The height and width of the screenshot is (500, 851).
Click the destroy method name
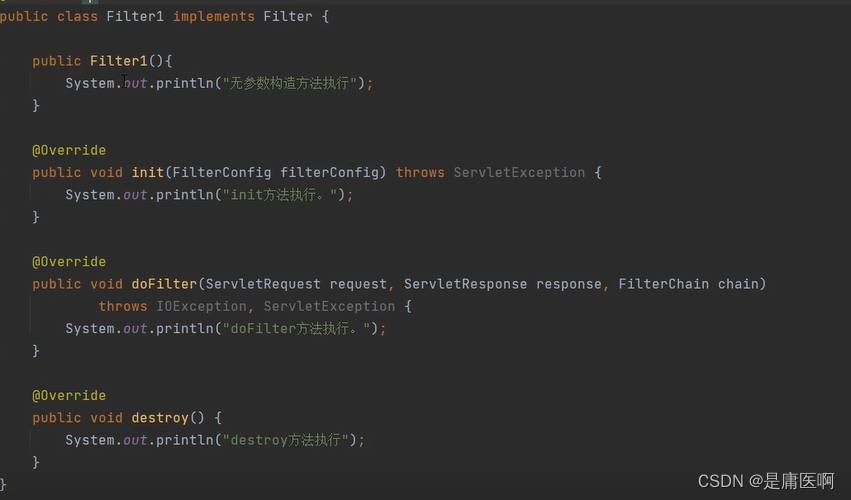point(160,418)
